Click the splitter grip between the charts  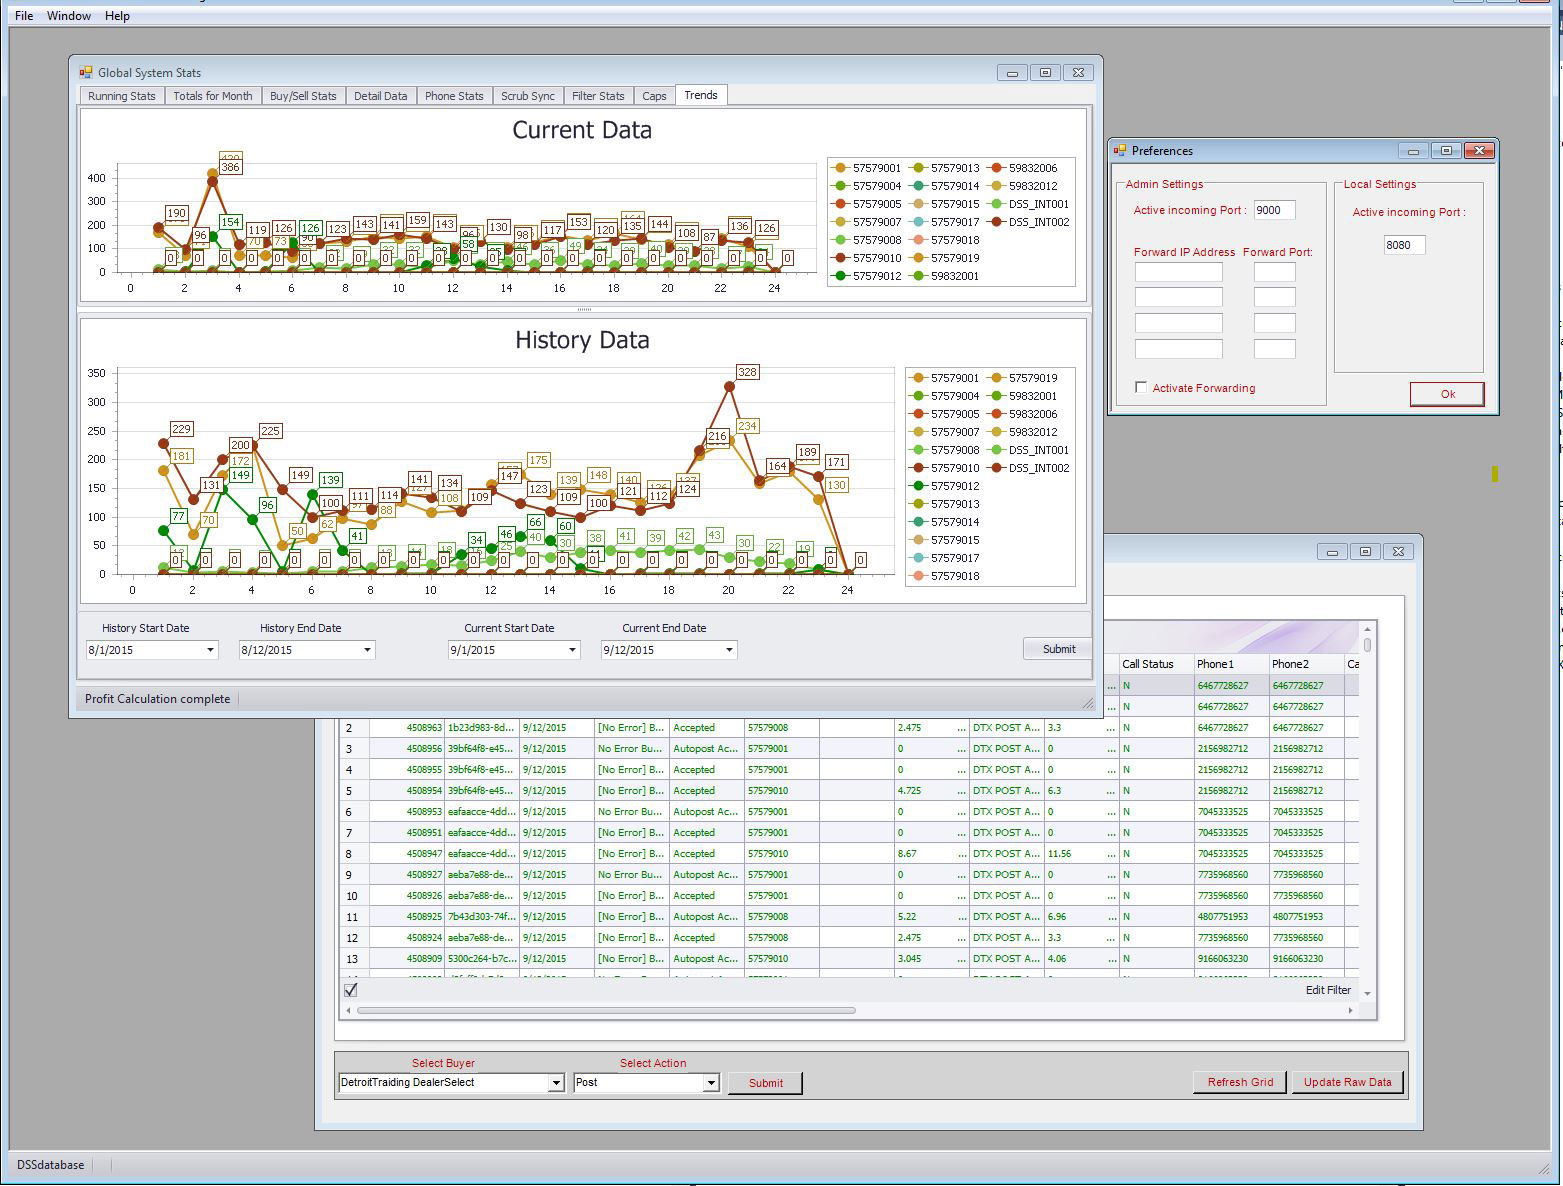click(584, 310)
